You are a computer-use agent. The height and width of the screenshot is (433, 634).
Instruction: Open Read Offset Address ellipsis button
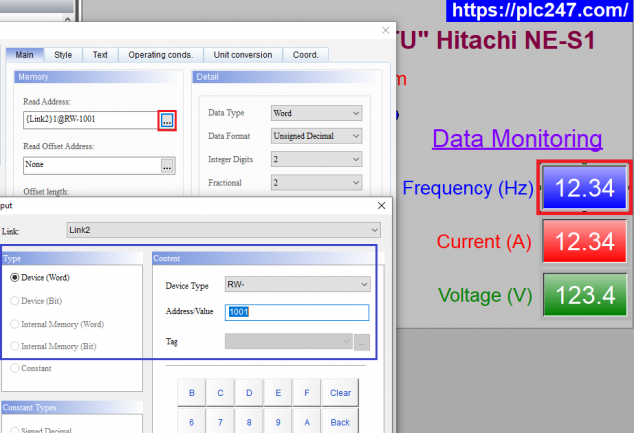(x=167, y=166)
